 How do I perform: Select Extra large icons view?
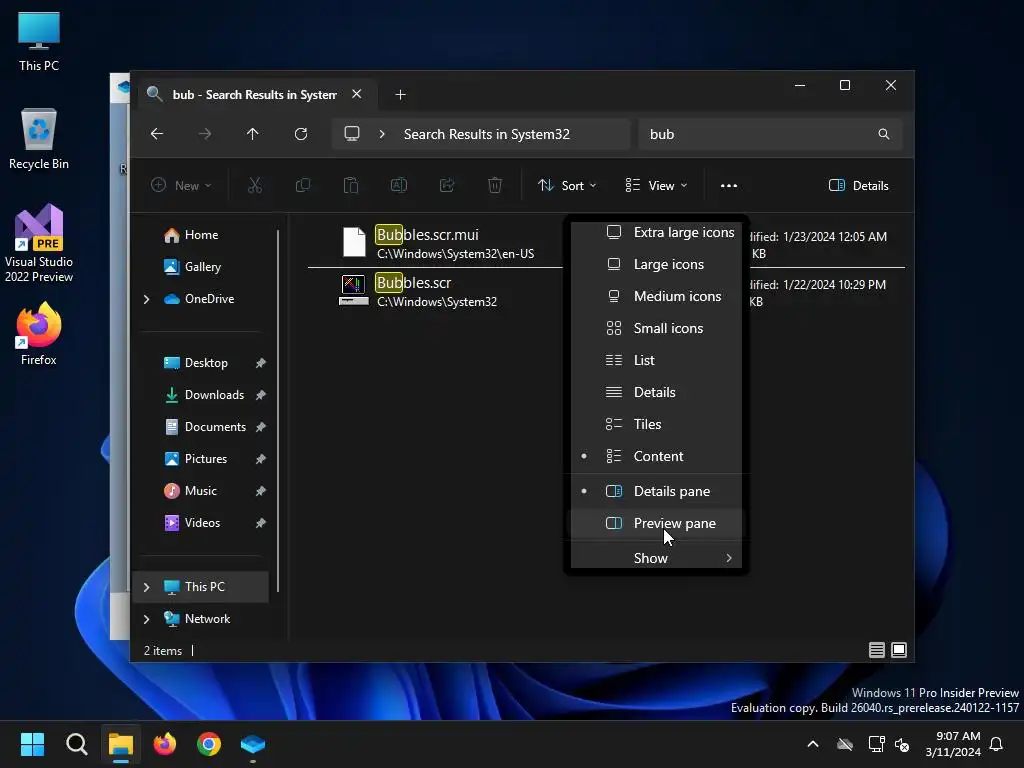pos(656,232)
